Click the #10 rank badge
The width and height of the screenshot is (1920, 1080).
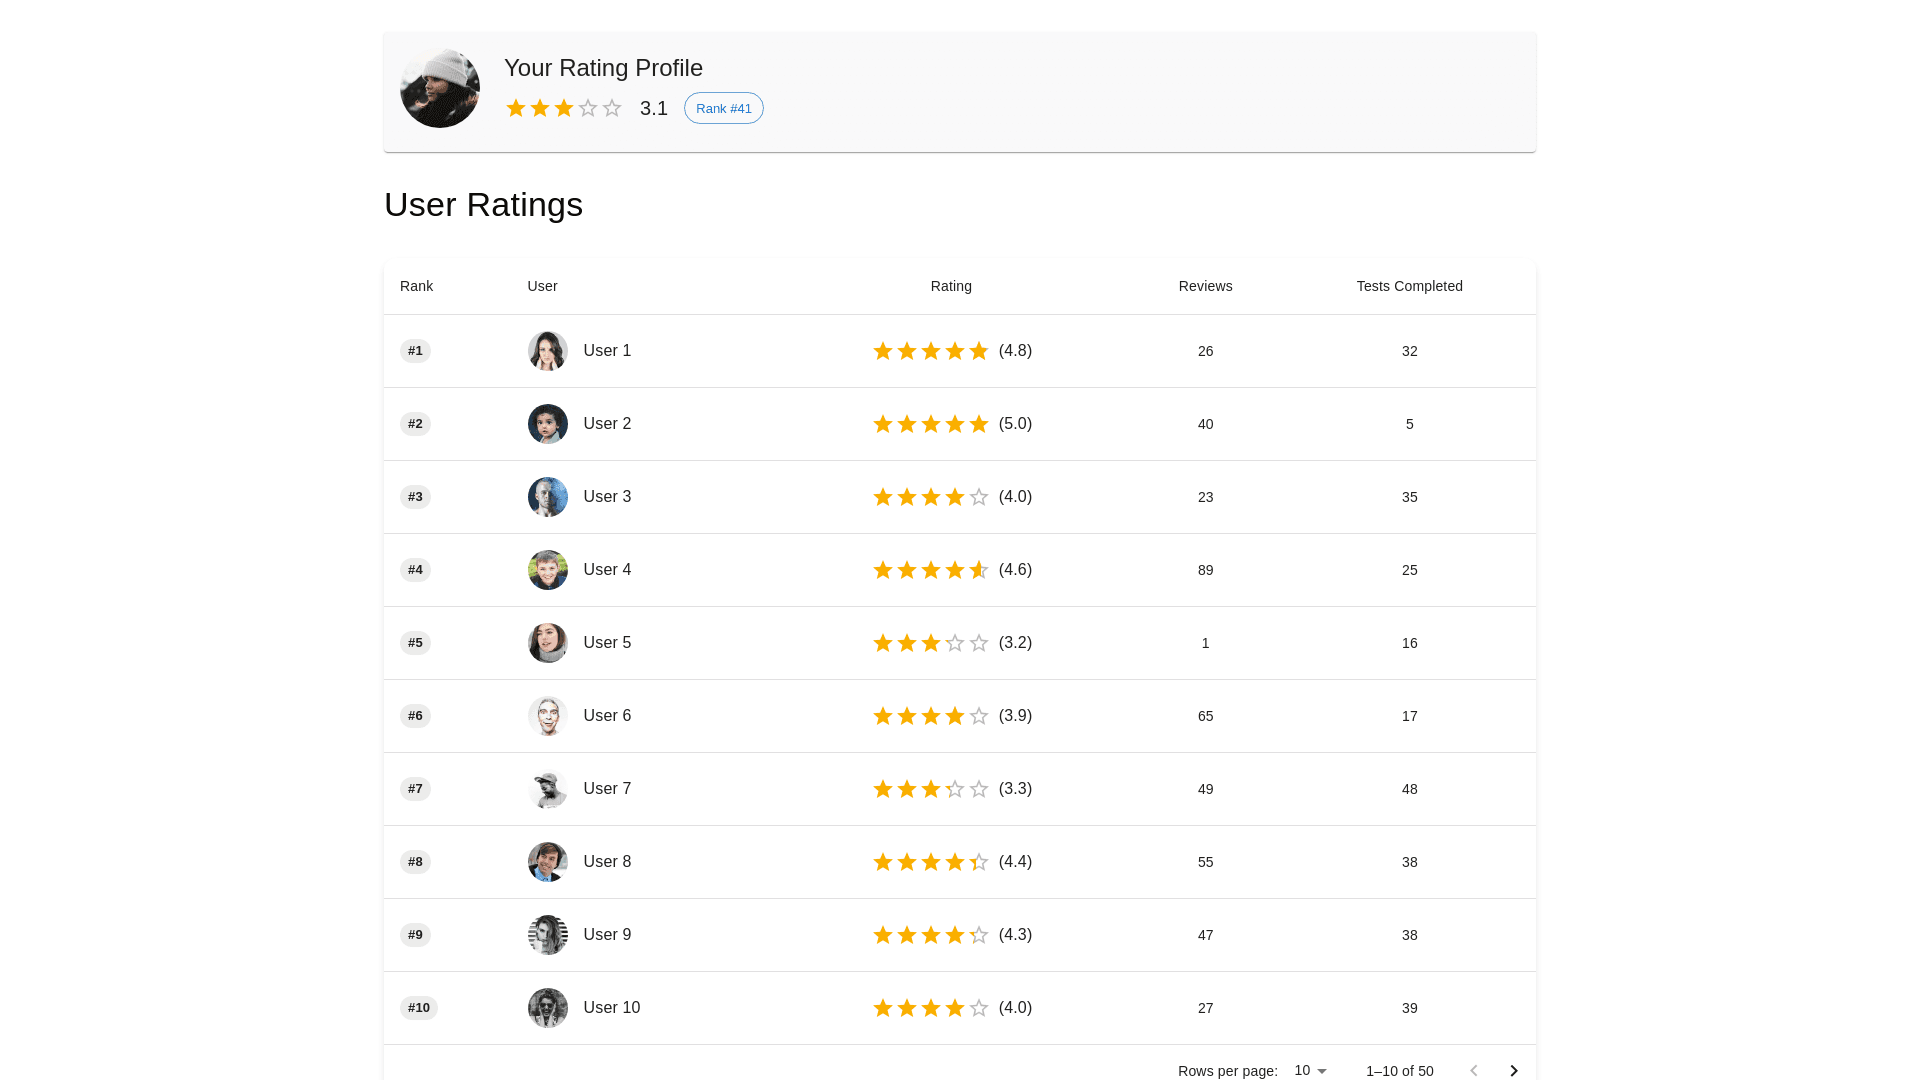(418, 1008)
